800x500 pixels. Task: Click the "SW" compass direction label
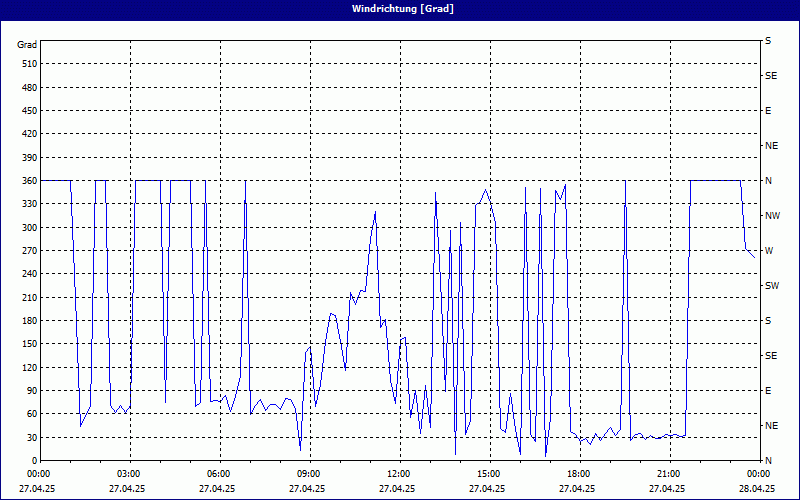(771, 285)
